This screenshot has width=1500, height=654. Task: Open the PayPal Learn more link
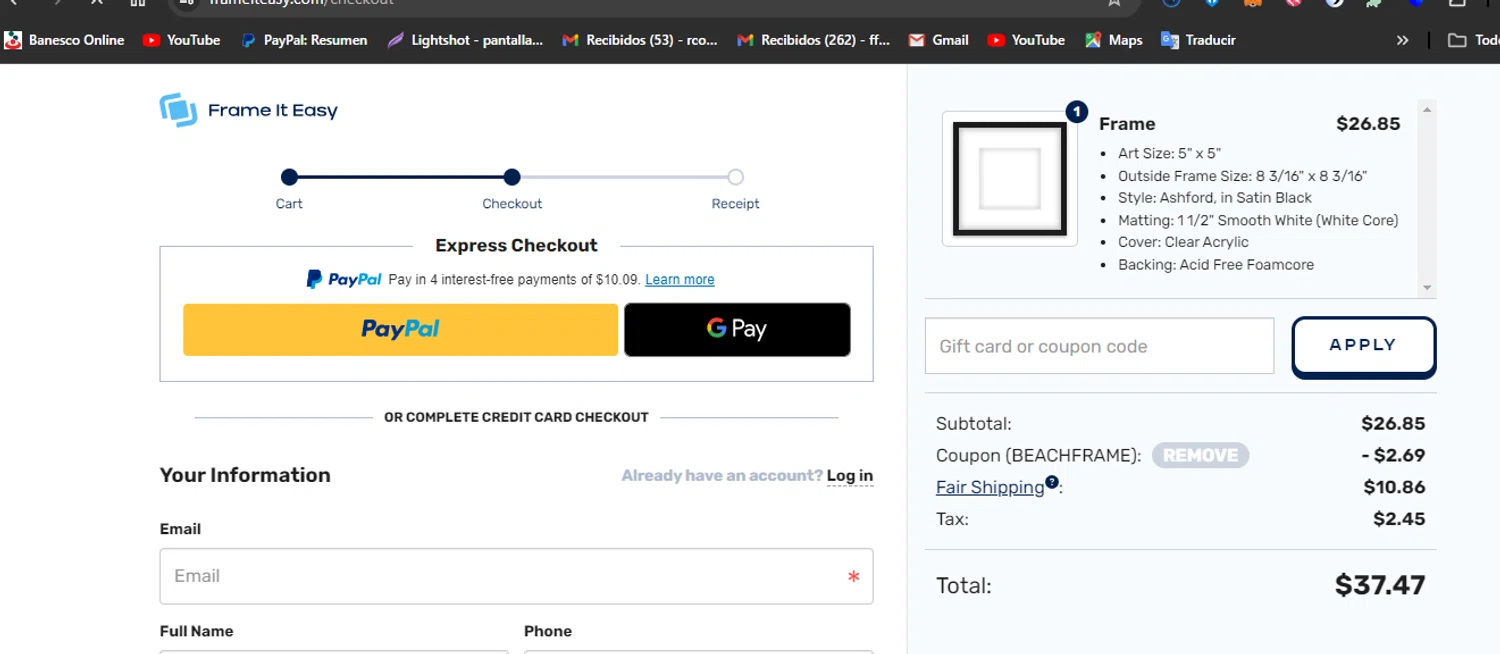click(679, 280)
